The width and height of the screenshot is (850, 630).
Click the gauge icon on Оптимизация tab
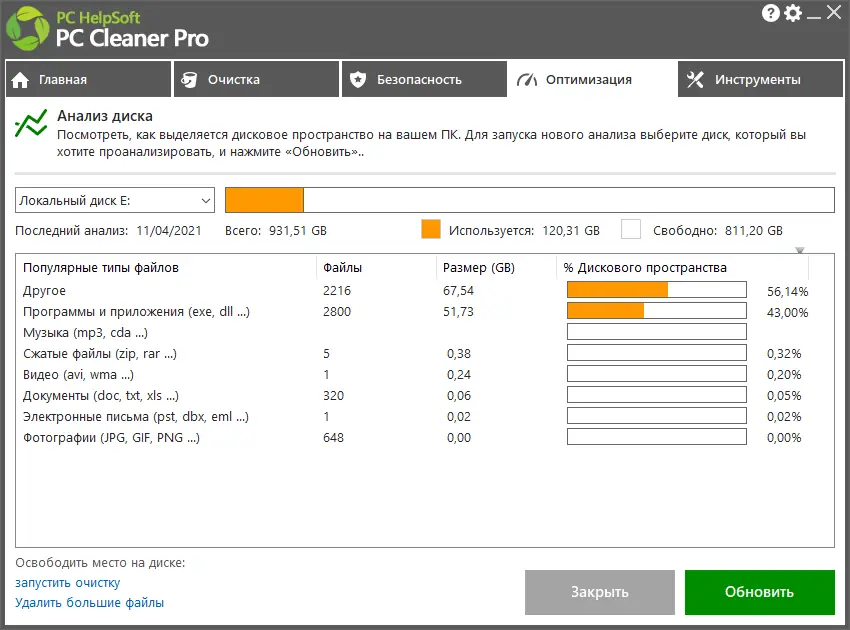click(527, 80)
